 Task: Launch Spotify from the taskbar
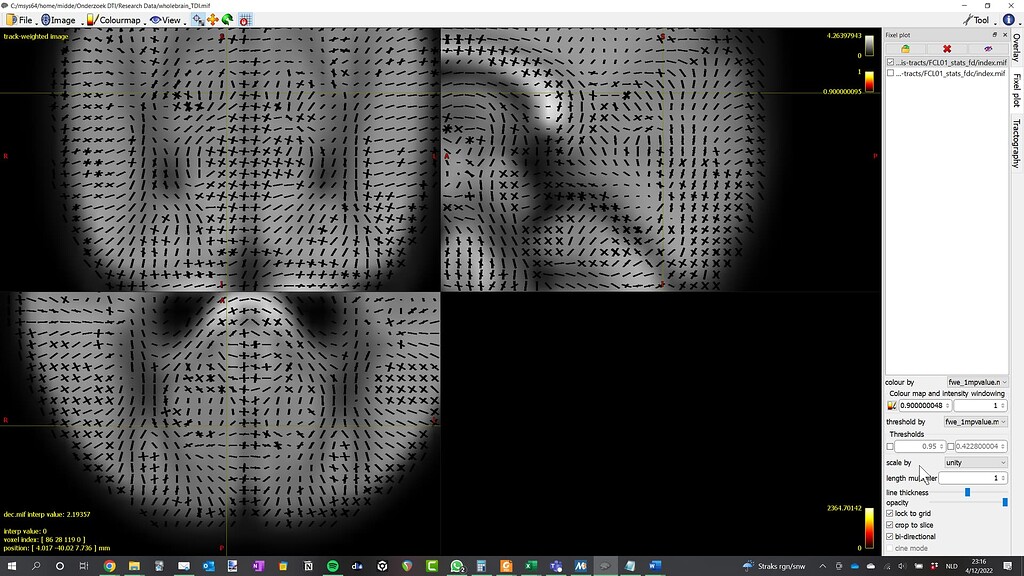(332, 566)
